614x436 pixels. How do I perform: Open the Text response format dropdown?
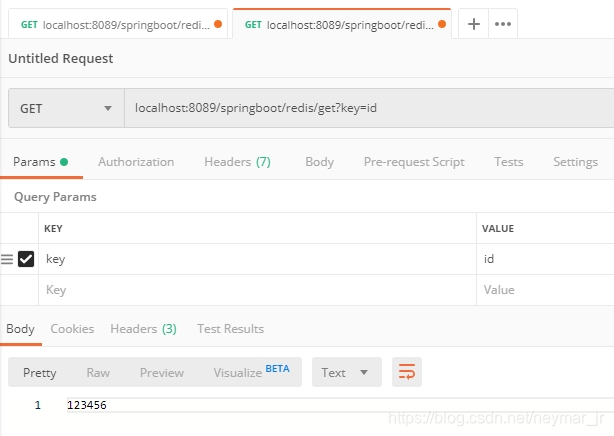coord(347,372)
